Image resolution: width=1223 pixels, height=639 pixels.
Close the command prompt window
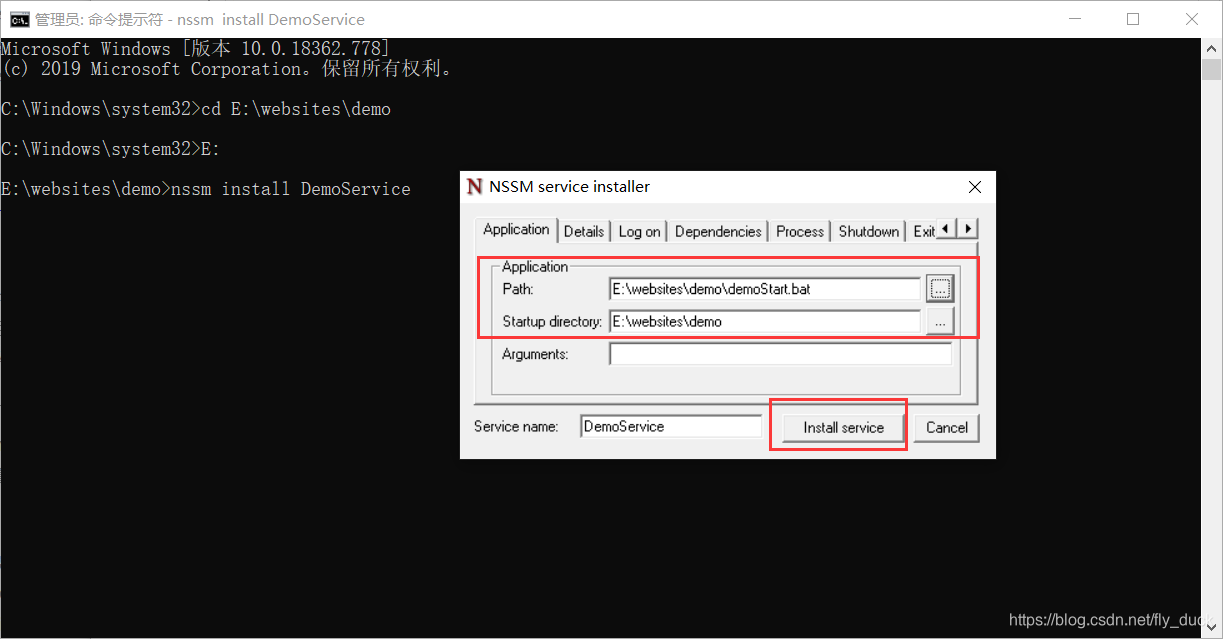tap(1191, 19)
